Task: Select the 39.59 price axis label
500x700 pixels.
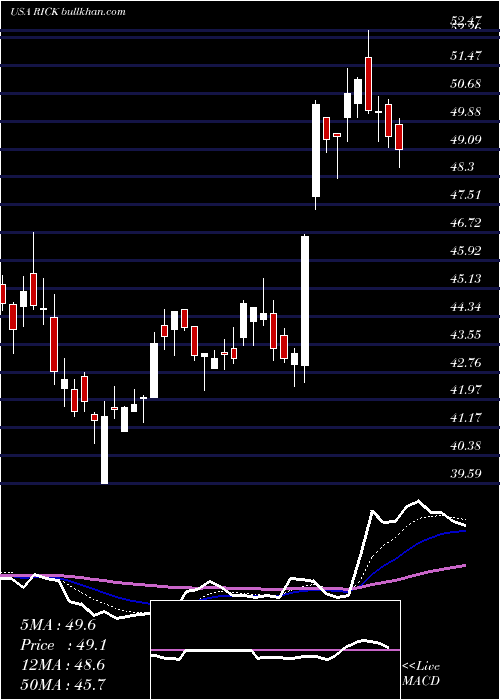Action: point(467,473)
